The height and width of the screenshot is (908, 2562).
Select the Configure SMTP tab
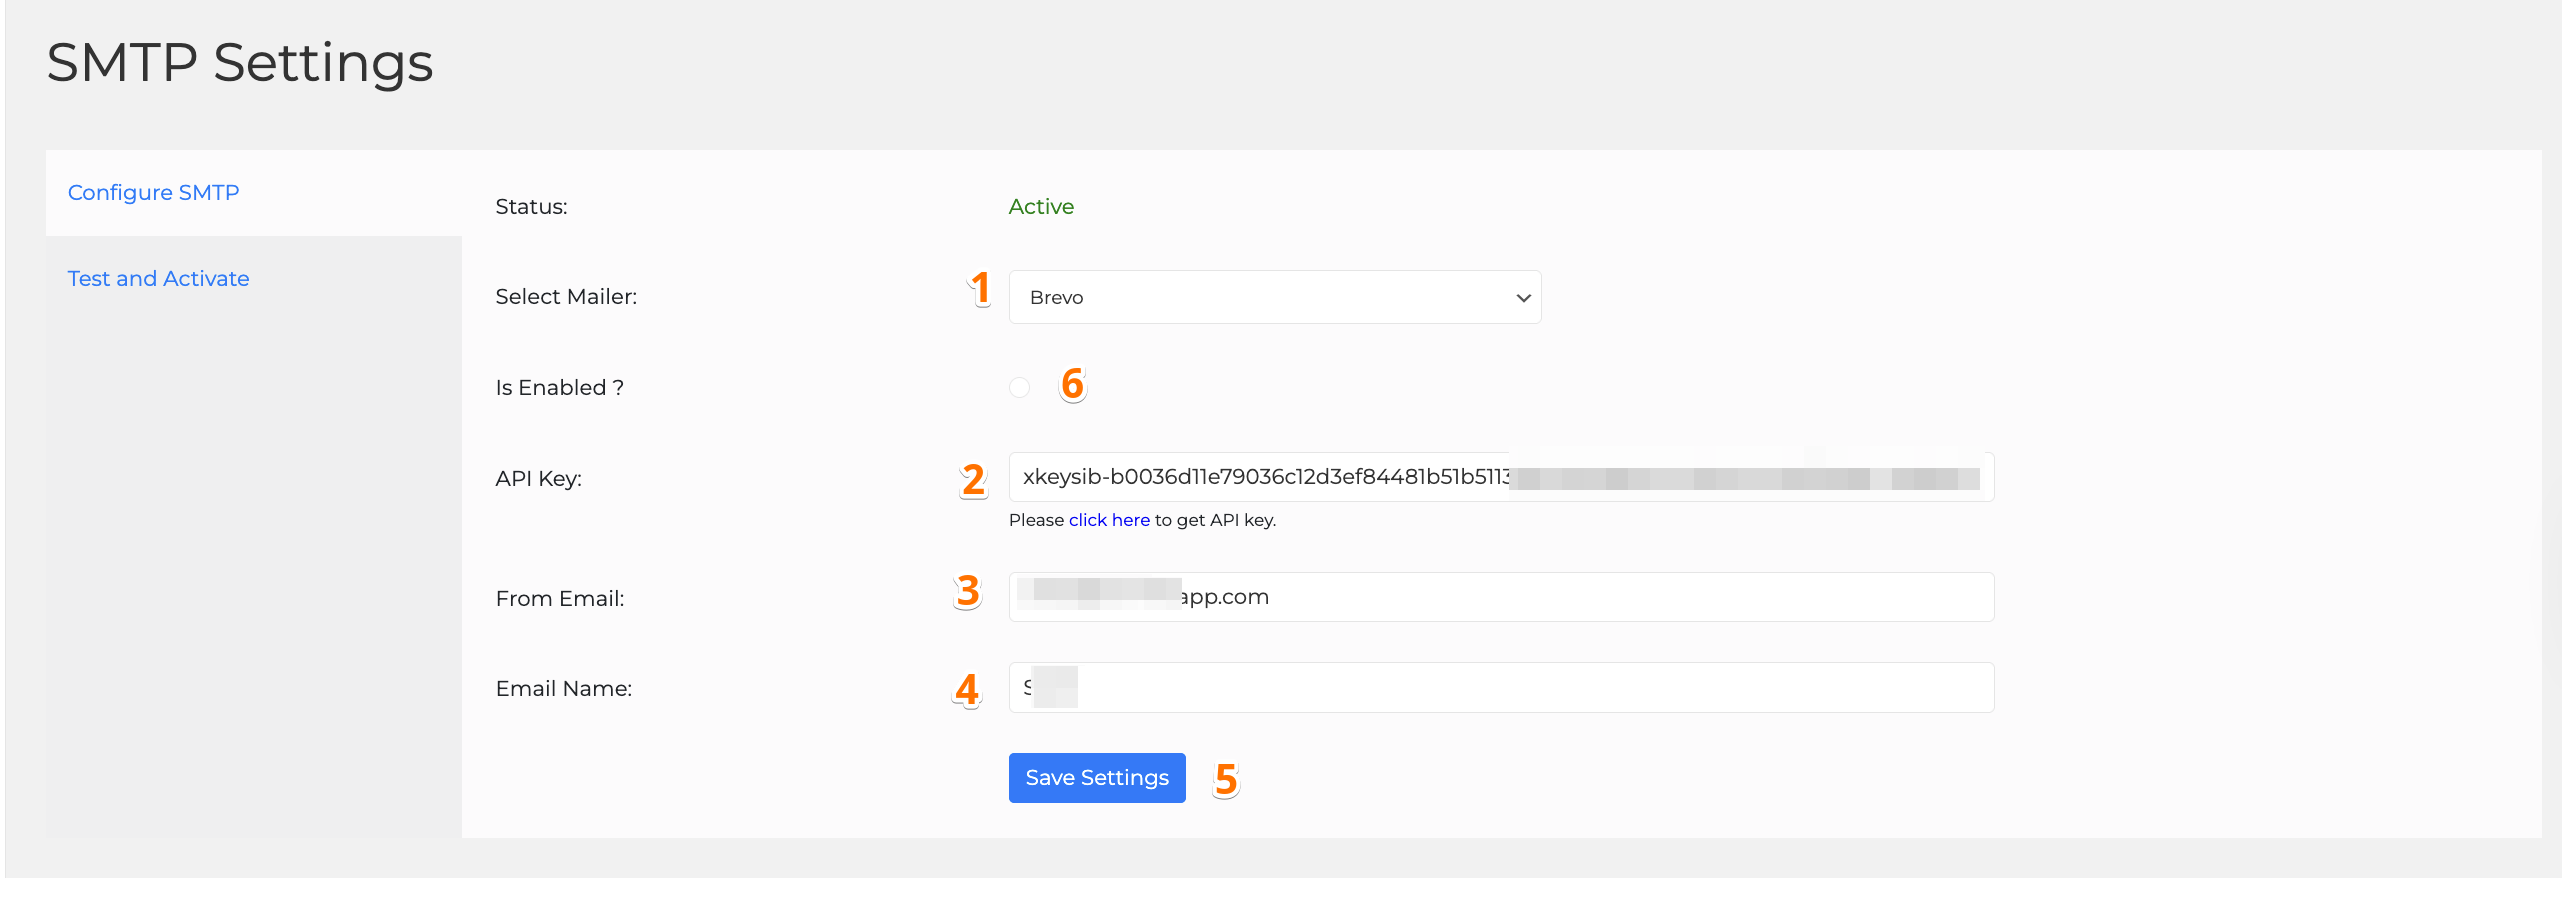[153, 192]
